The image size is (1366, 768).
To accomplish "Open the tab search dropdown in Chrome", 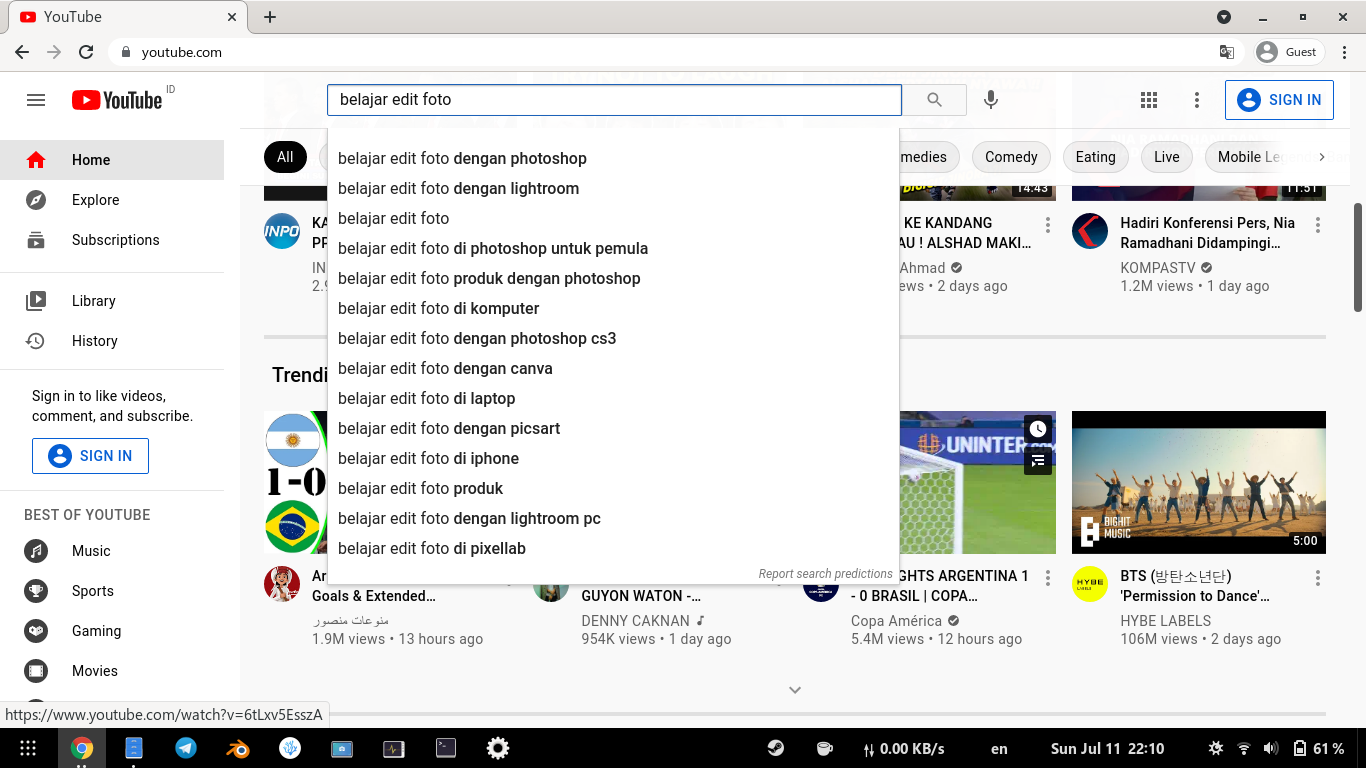I will coord(1223,17).
